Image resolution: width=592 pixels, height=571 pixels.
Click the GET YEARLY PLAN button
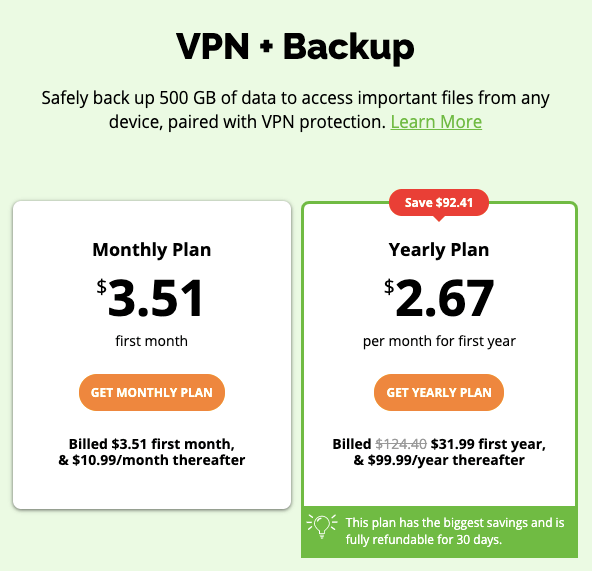click(x=439, y=392)
